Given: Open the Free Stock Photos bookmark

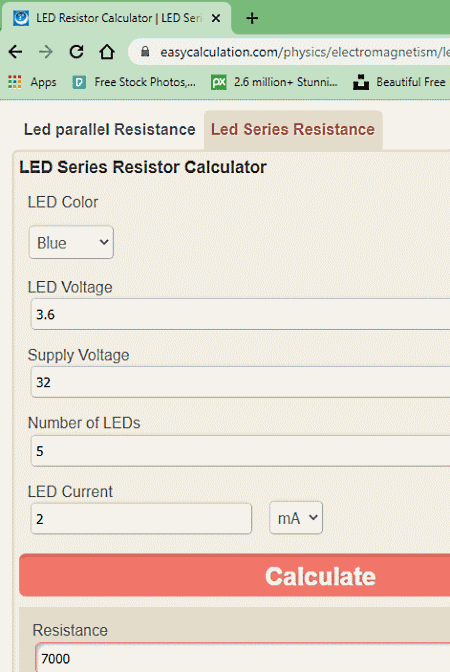Looking at the screenshot, I should [134, 82].
